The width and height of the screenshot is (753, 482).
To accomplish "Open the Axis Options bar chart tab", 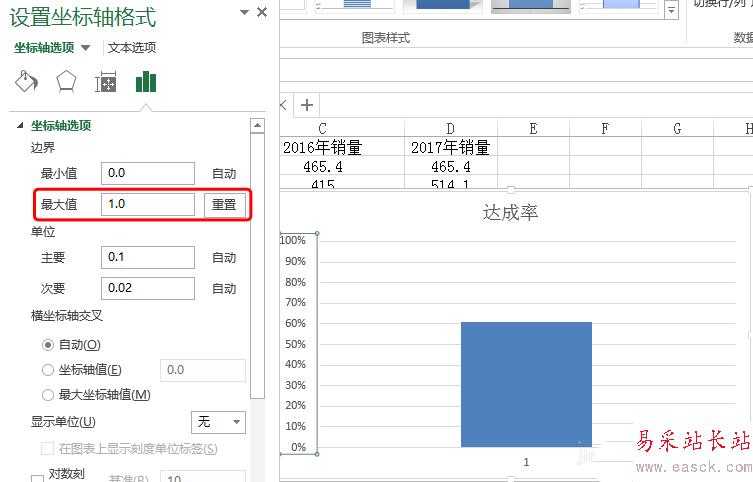I will tap(146, 82).
